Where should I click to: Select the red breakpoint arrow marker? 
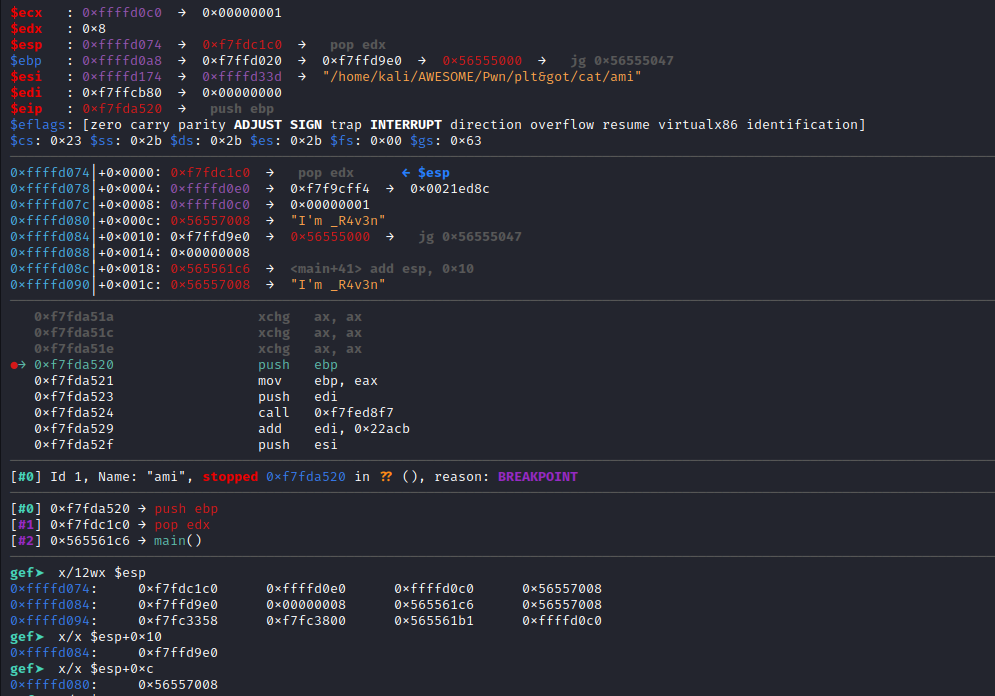[14, 364]
